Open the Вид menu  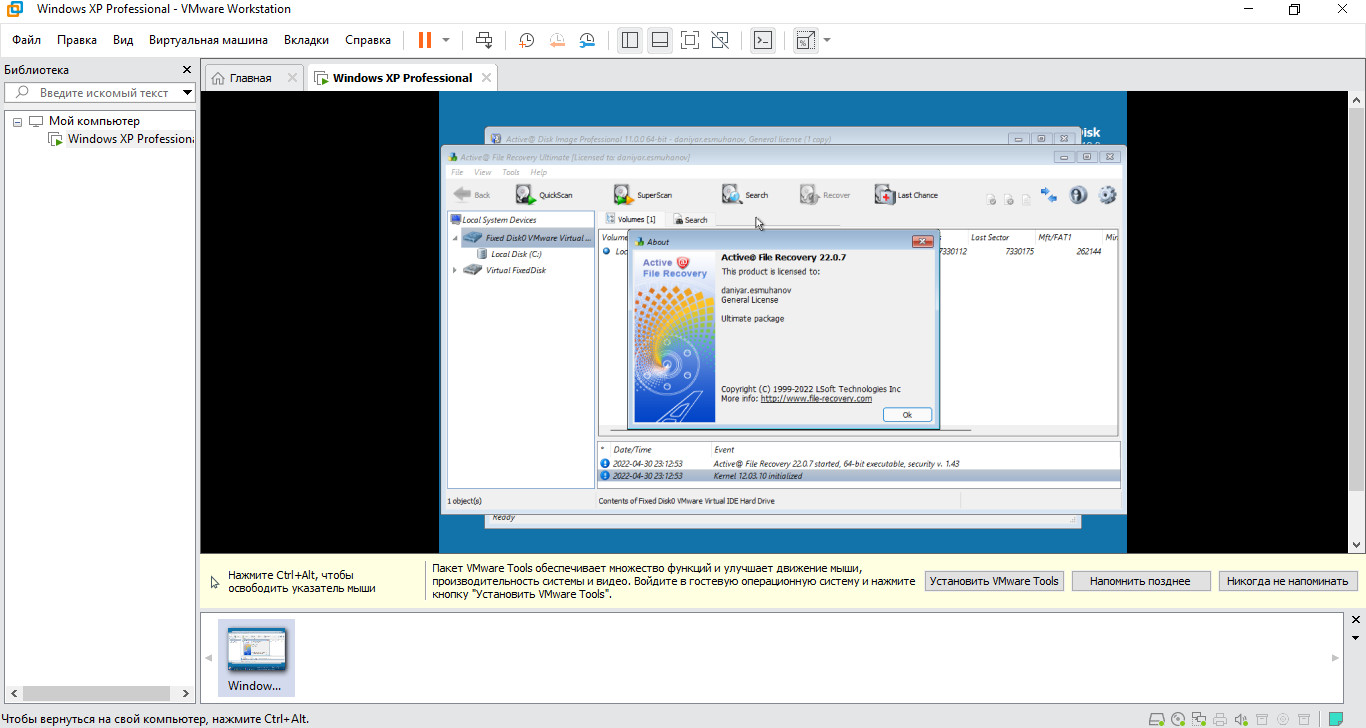point(123,40)
